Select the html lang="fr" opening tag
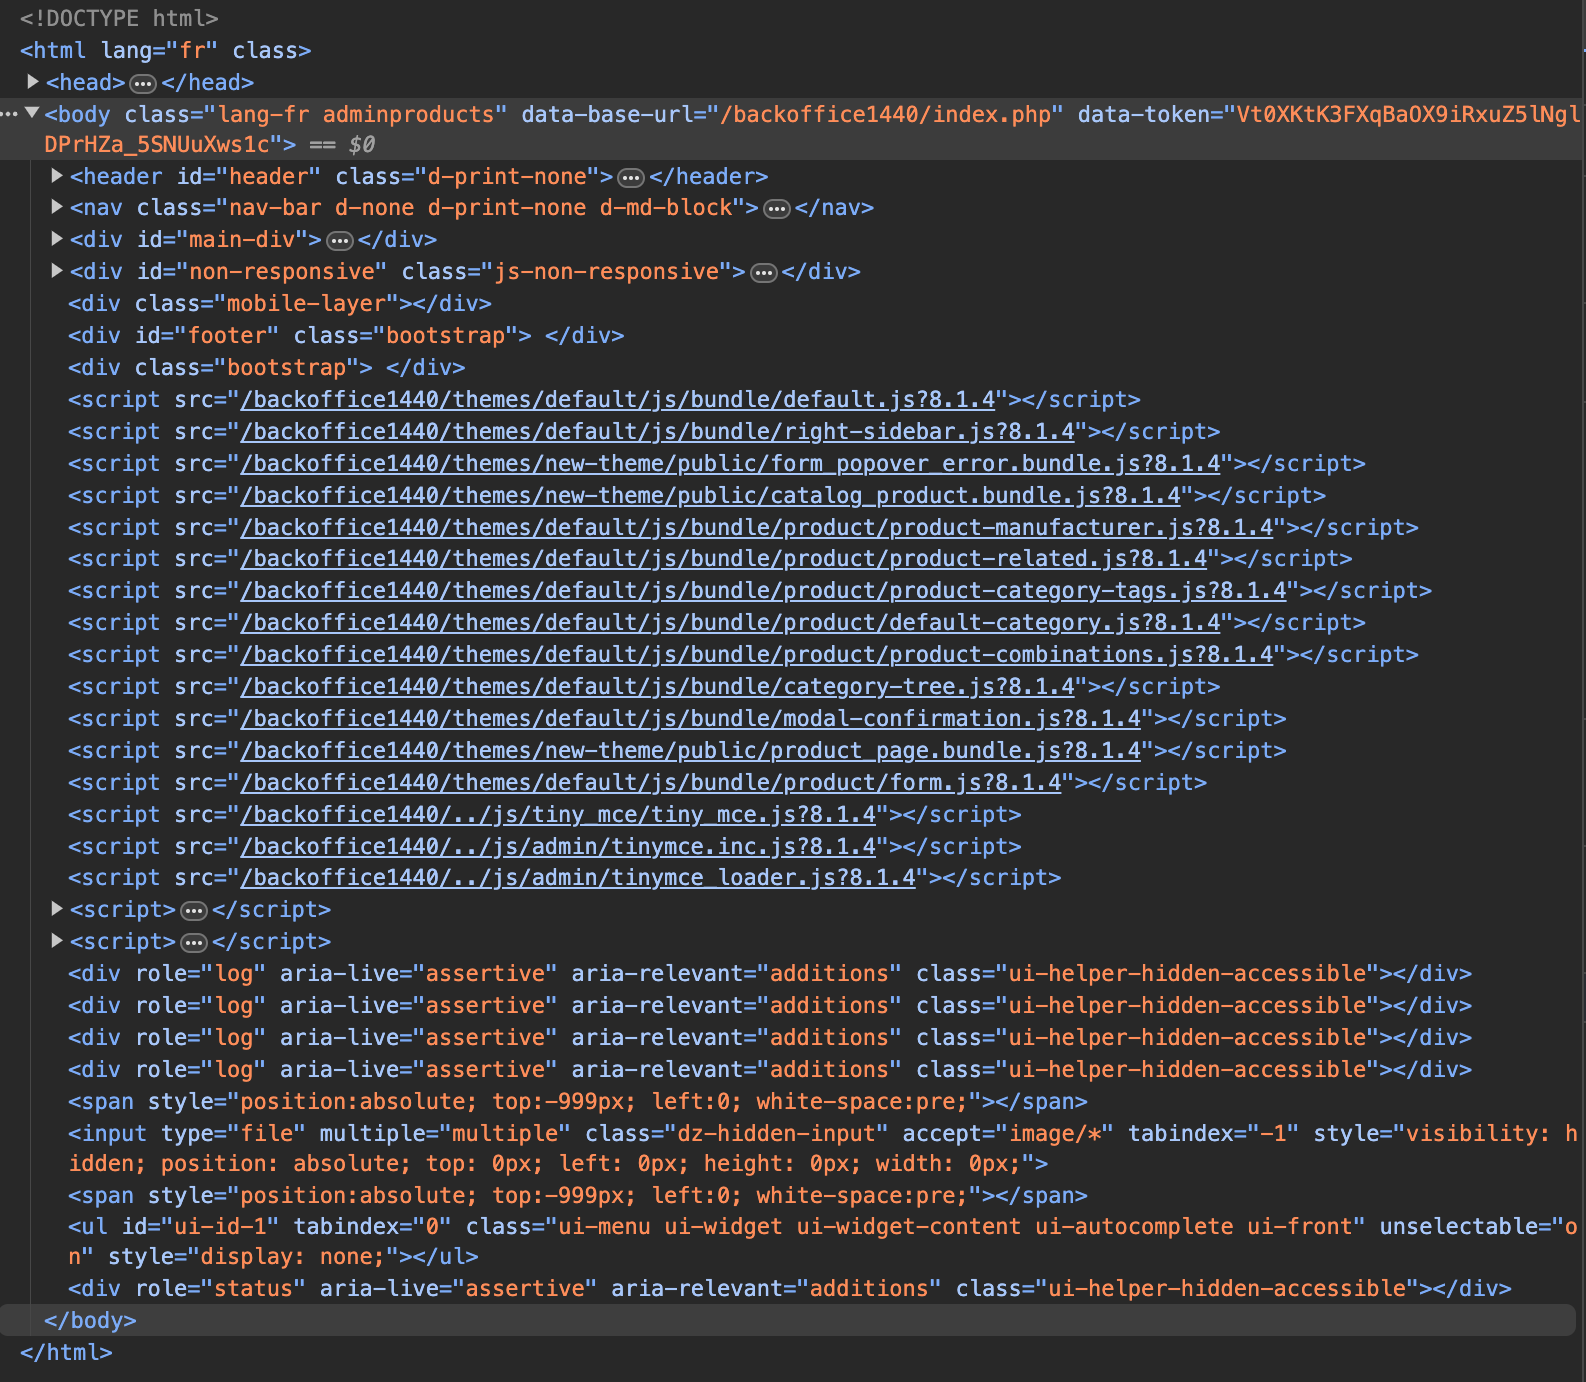 click(165, 50)
